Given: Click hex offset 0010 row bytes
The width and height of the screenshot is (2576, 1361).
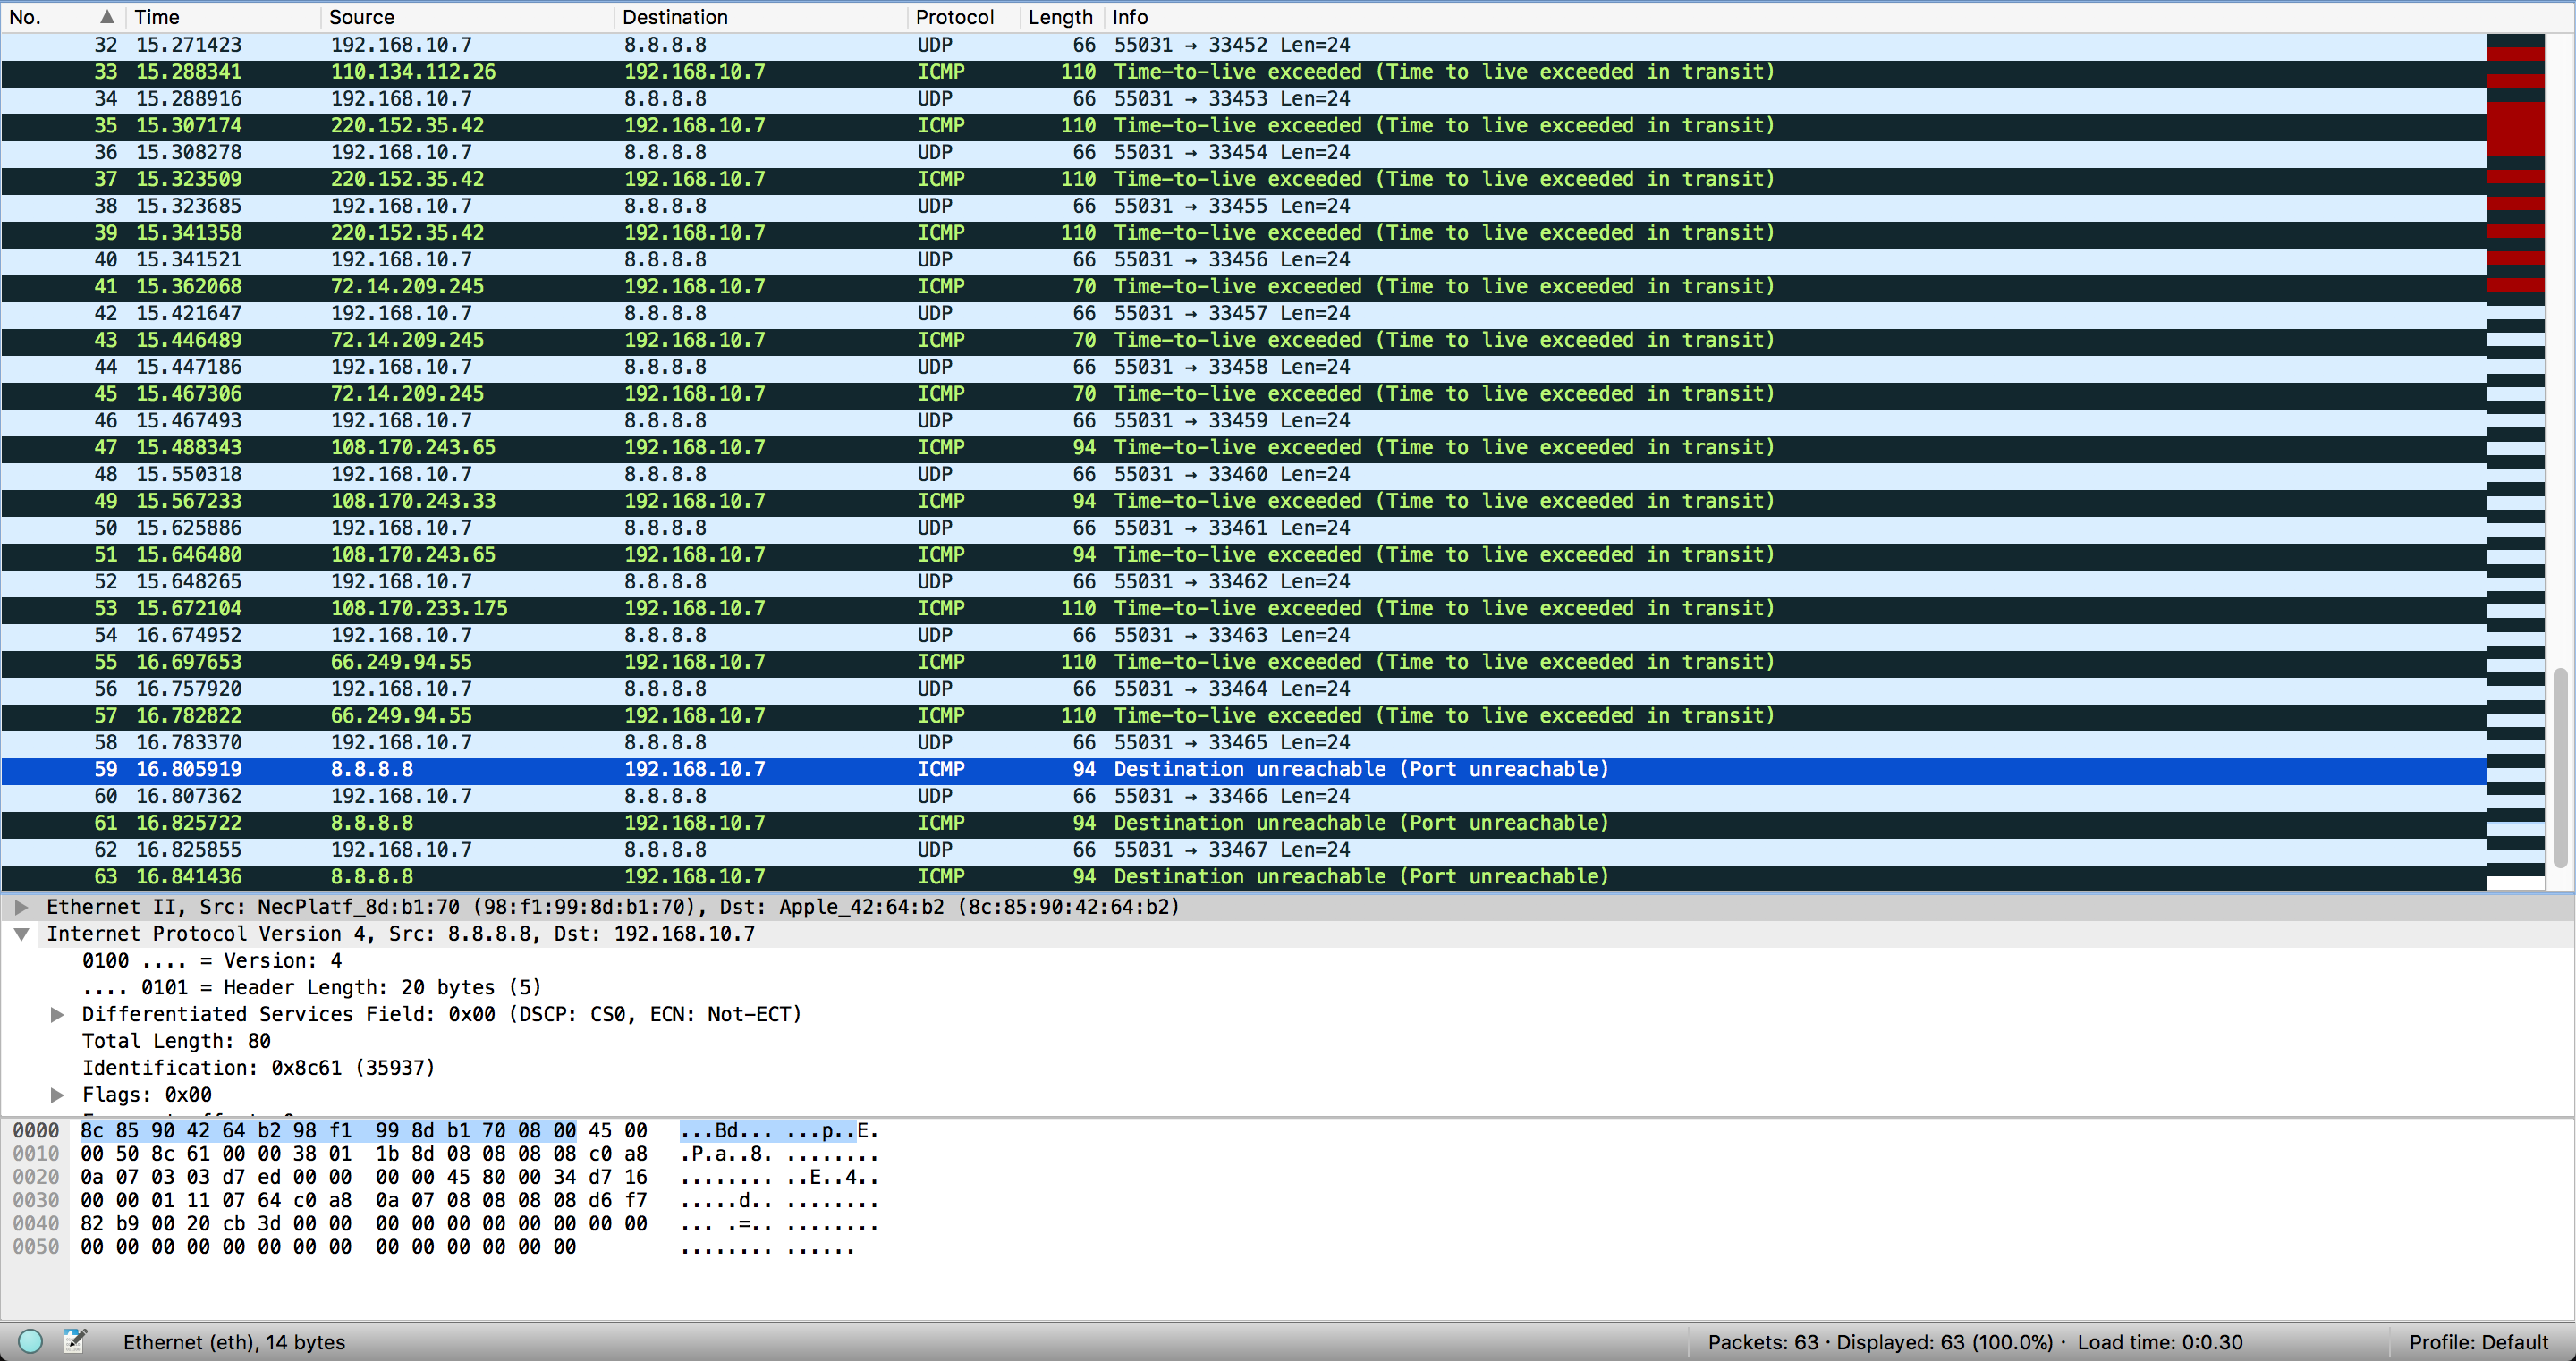Looking at the screenshot, I should click(x=364, y=1153).
